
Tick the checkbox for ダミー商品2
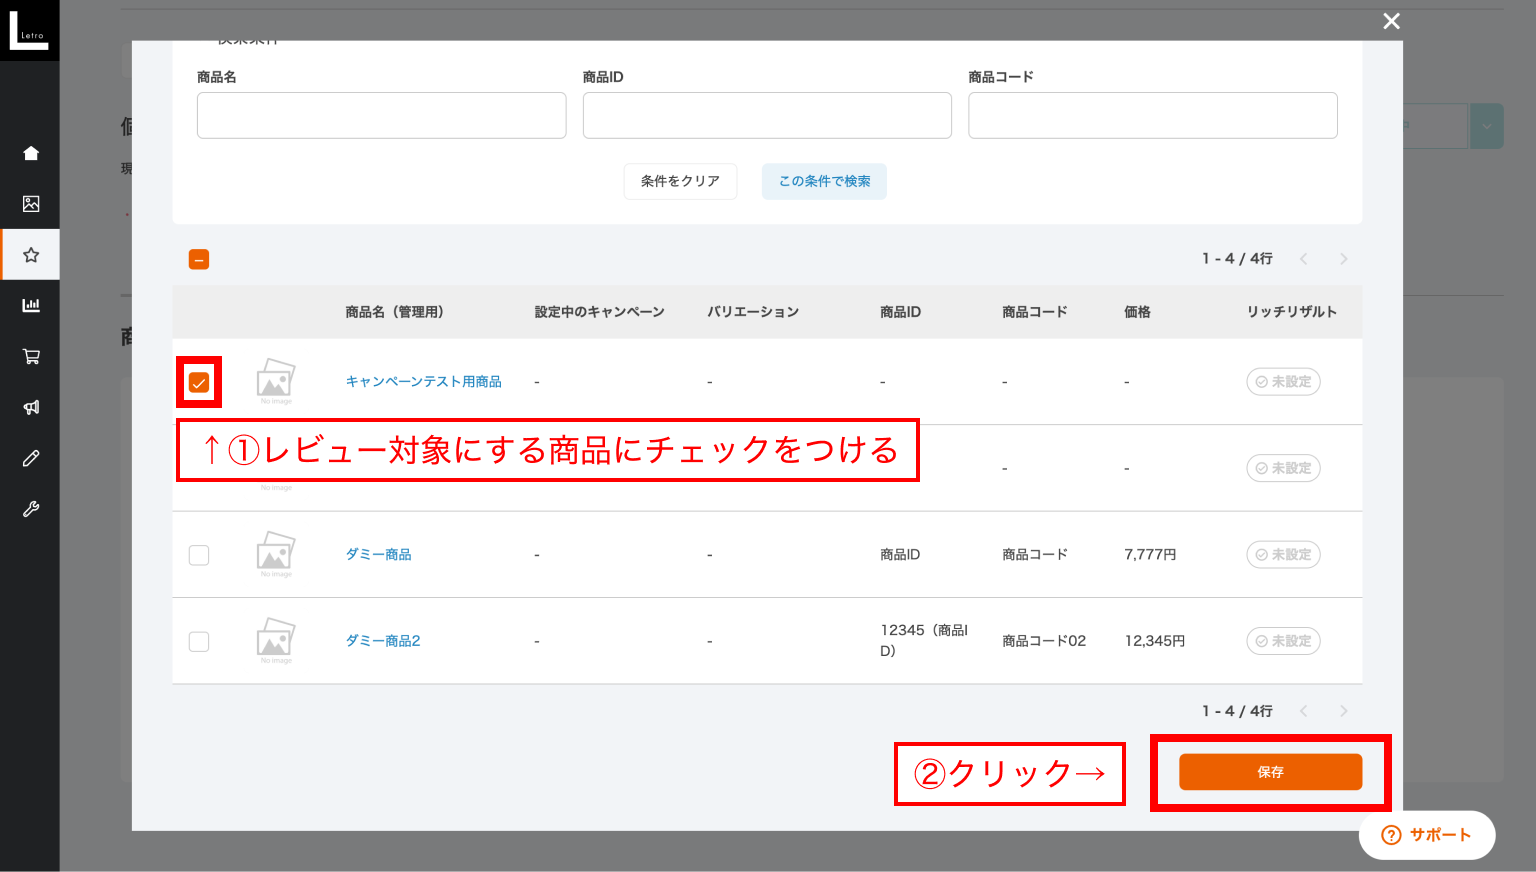click(199, 641)
